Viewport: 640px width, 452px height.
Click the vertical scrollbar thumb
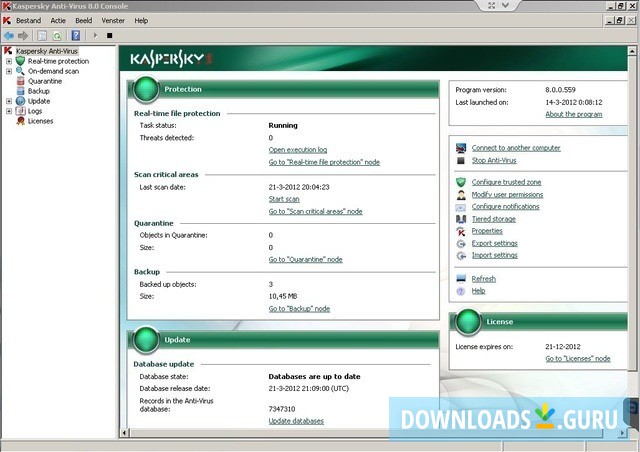pyautogui.click(x=632, y=214)
